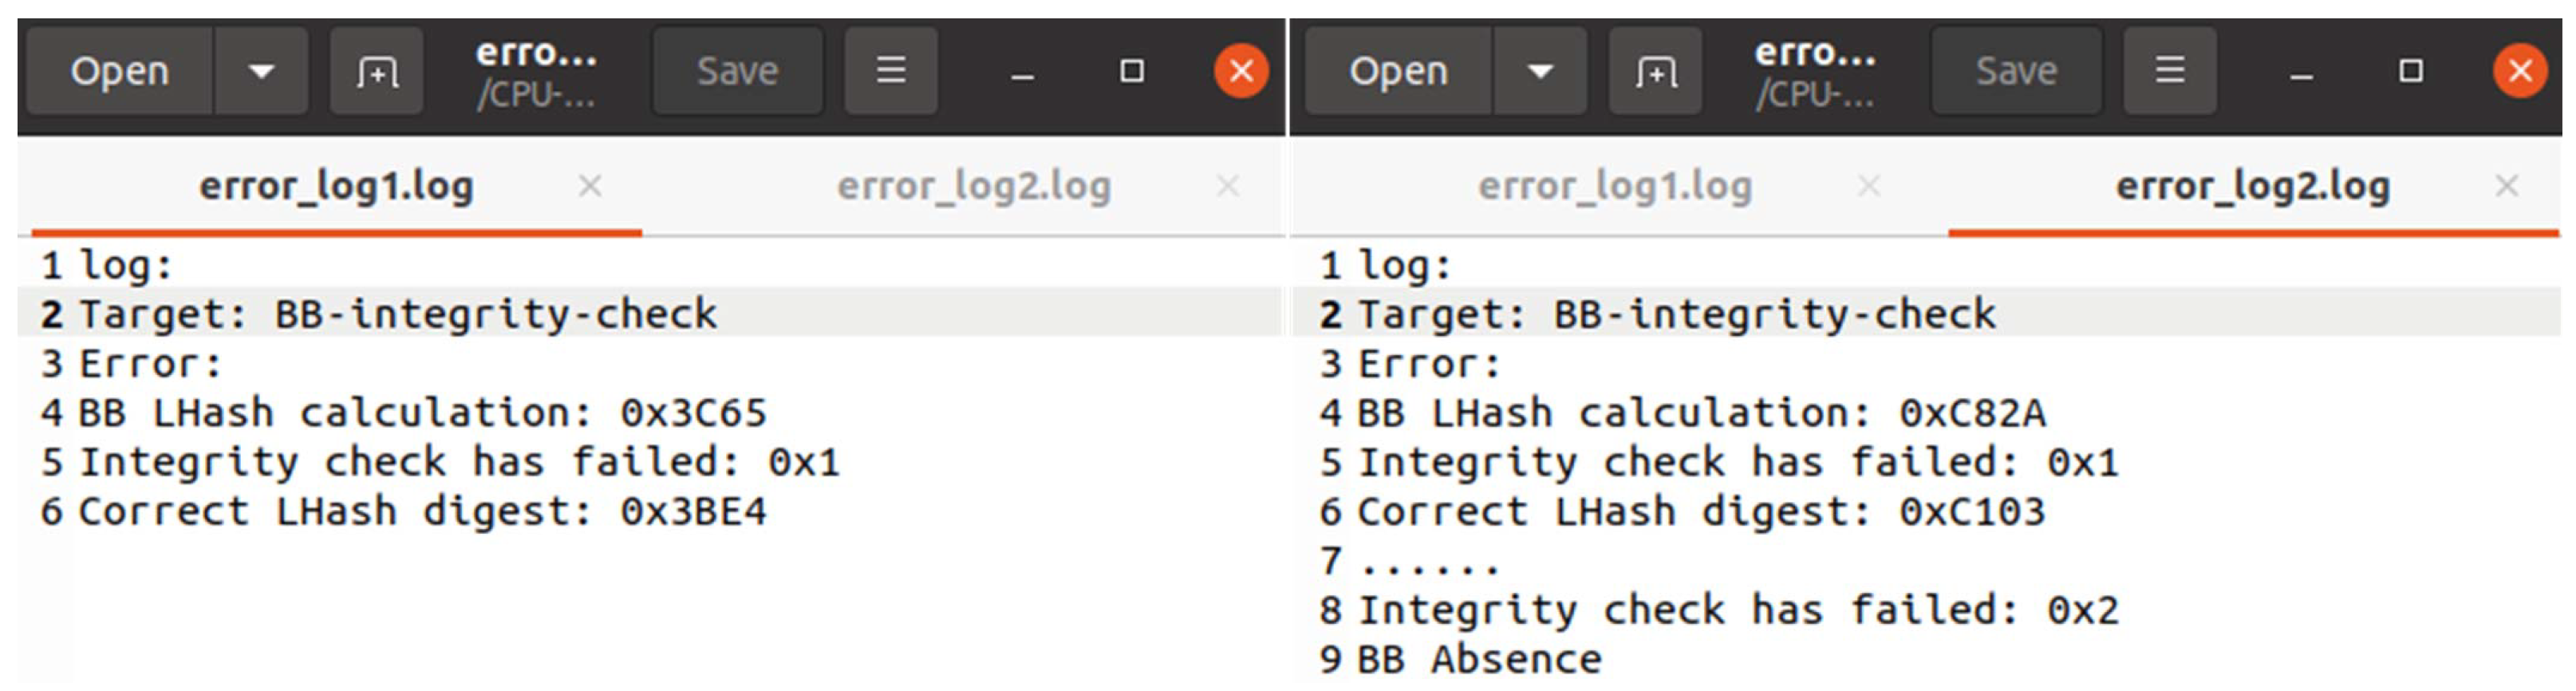Screen dimensions: 2576x691
Task: Expand the Open recent dropdown in left window
Action: click(x=261, y=71)
